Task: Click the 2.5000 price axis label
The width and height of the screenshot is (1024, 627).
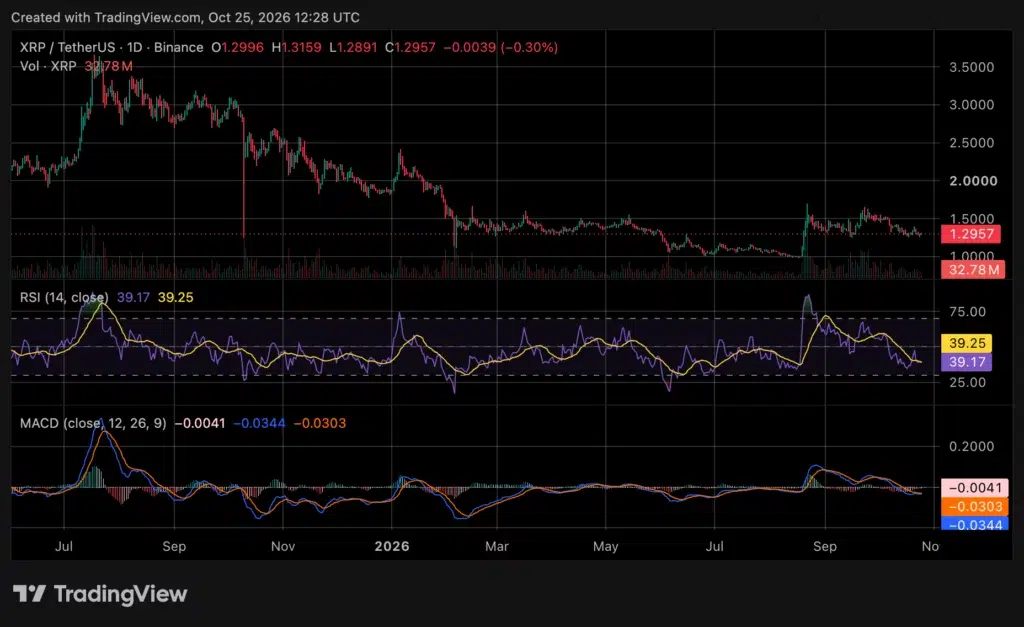Action: point(971,142)
